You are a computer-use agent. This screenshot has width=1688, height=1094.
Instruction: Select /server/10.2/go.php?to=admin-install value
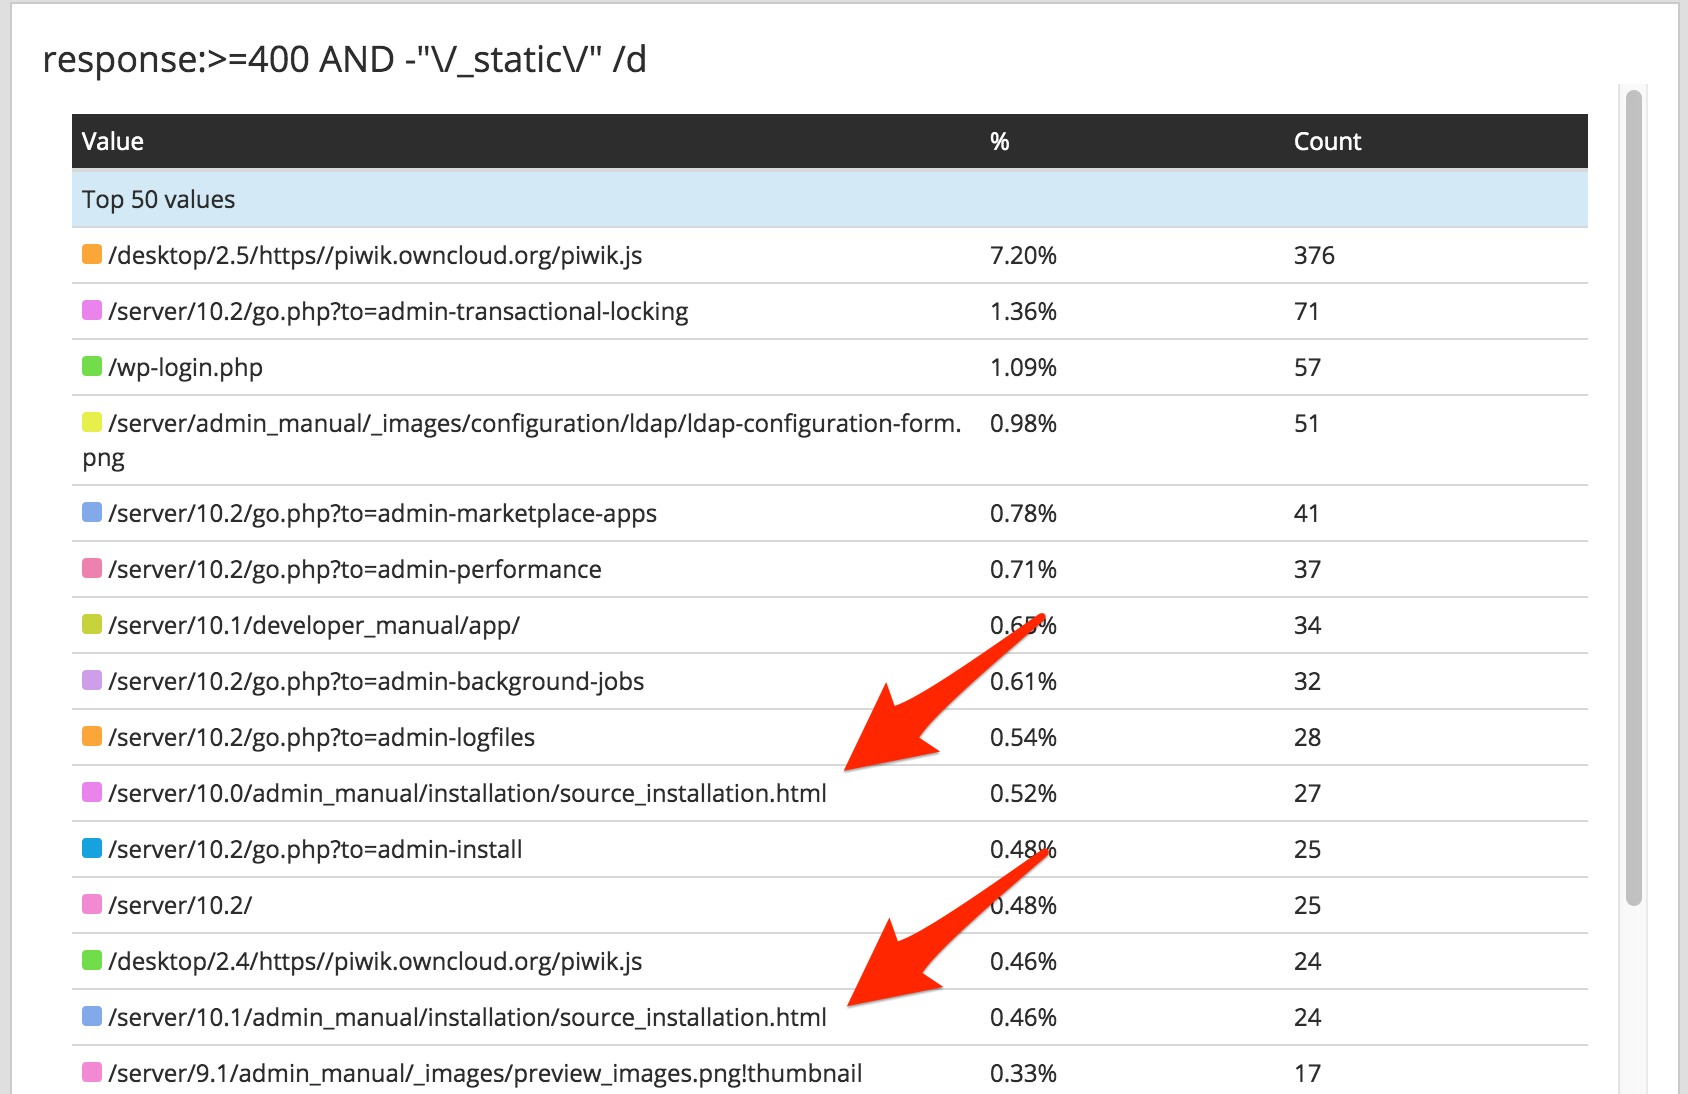316,849
